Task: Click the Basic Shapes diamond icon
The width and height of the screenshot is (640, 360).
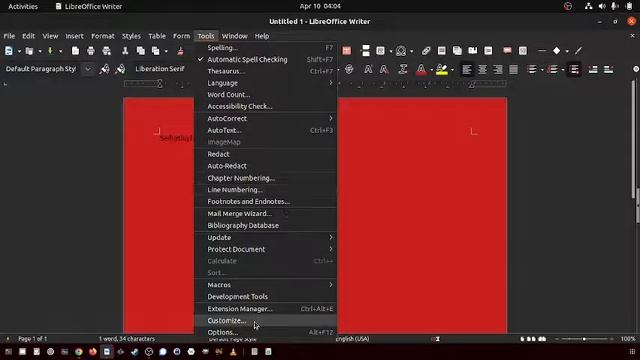Action: [557, 51]
